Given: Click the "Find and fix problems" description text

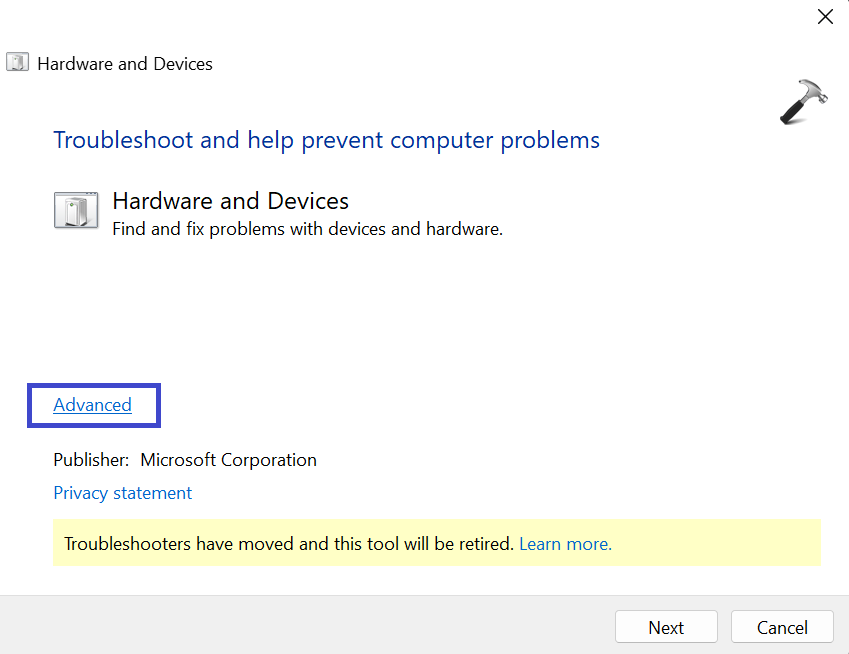Looking at the screenshot, I should pos(307,229).
